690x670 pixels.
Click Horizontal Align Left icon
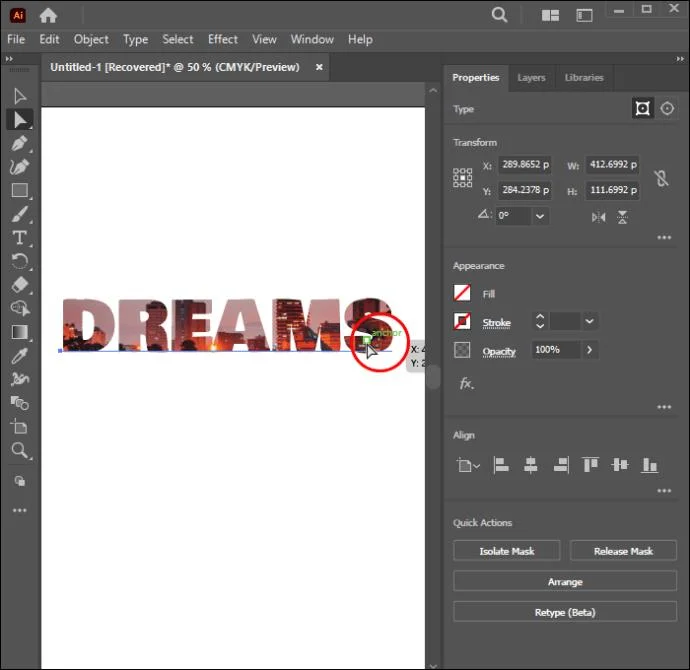(501, 465)
